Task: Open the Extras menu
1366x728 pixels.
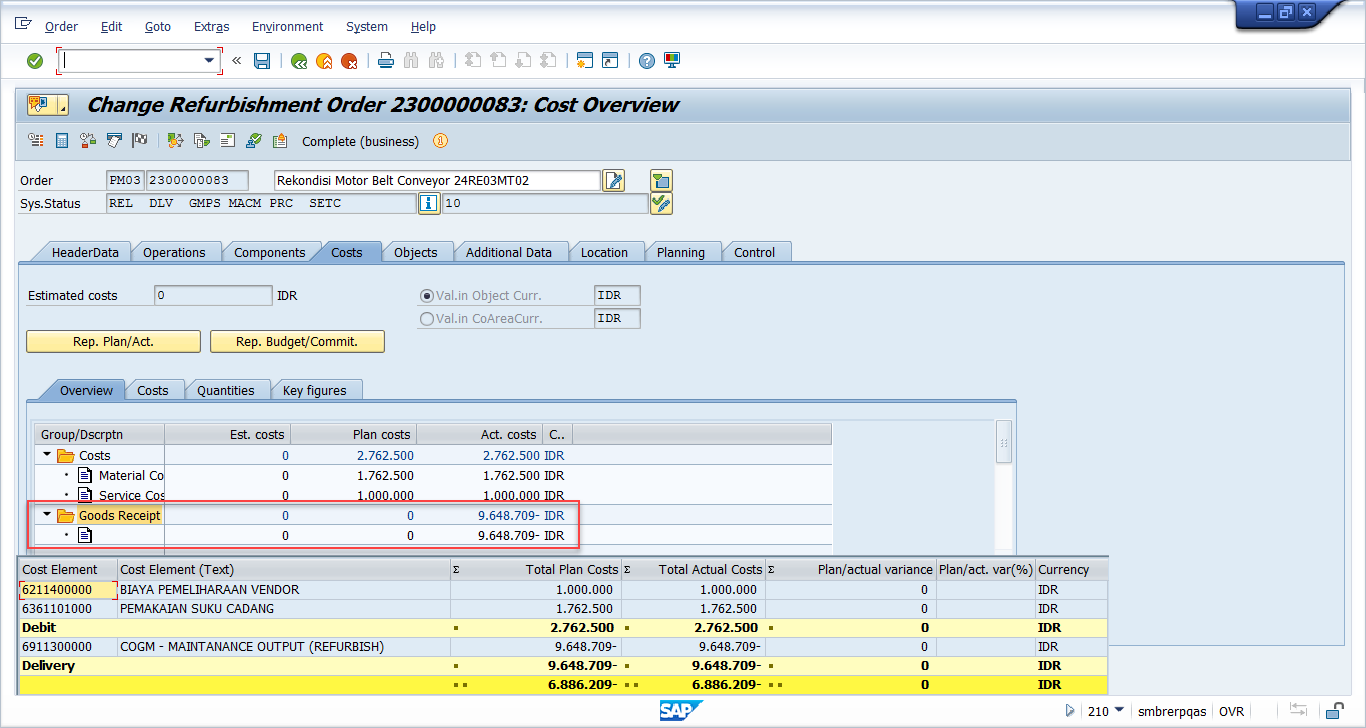Action: tap(211, 27)
